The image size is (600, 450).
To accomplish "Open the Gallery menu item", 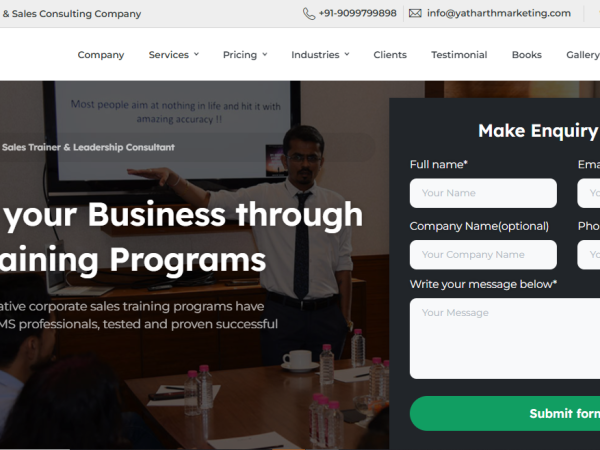I will pyautogui.click(x=583, y=55).
